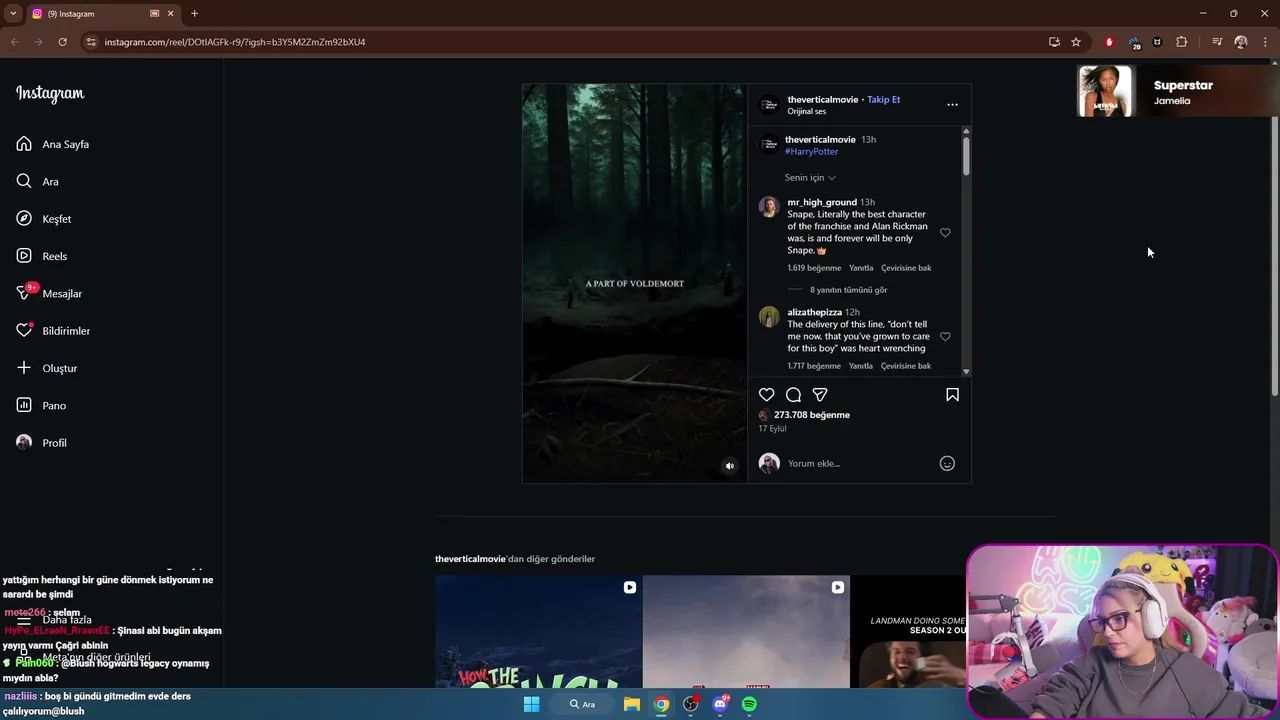Screen dimensions: 1280x720
Task: Open Ara search in Instagram sidebar
Action: 37,181
